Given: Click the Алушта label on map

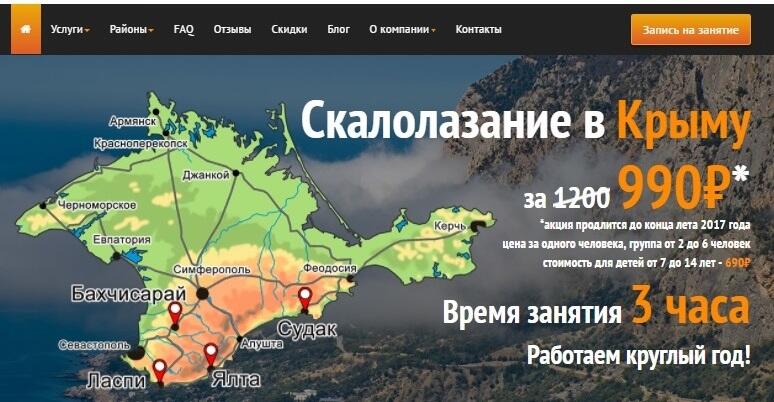Looking at the screenshot, I should (x=262, y=344).
